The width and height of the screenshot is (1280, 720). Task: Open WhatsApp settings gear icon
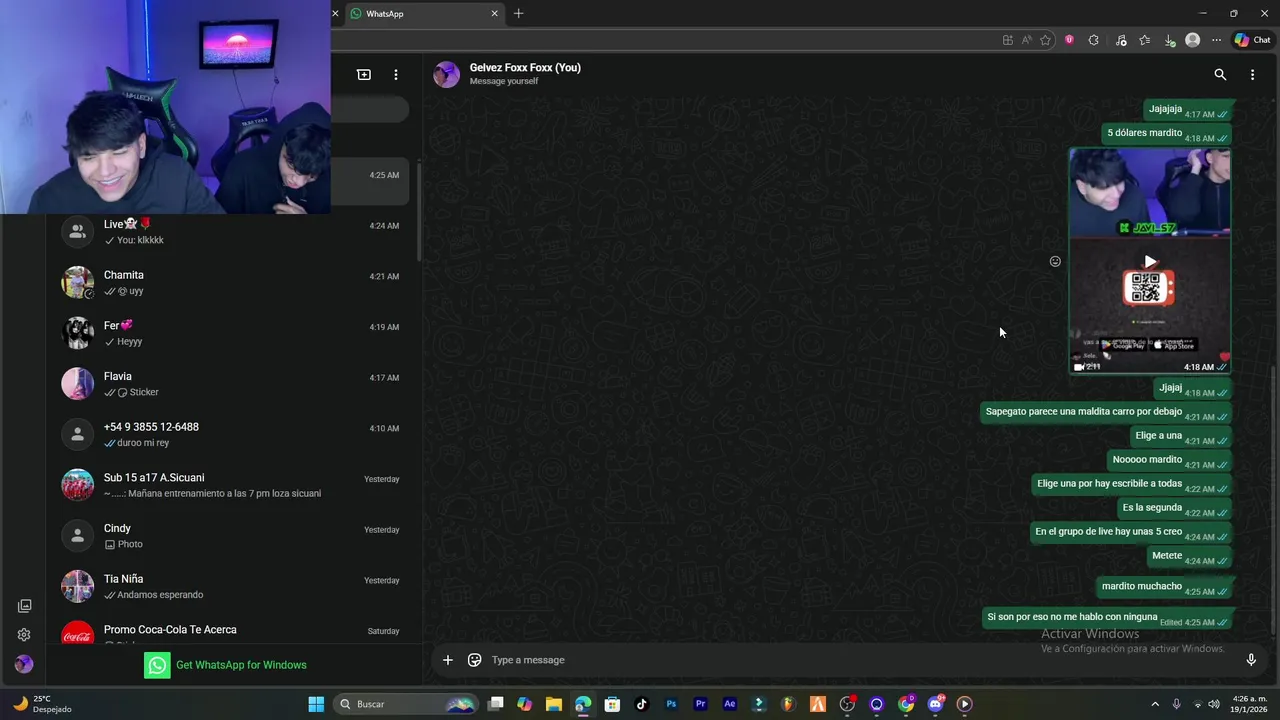click(x=24, y=635)
